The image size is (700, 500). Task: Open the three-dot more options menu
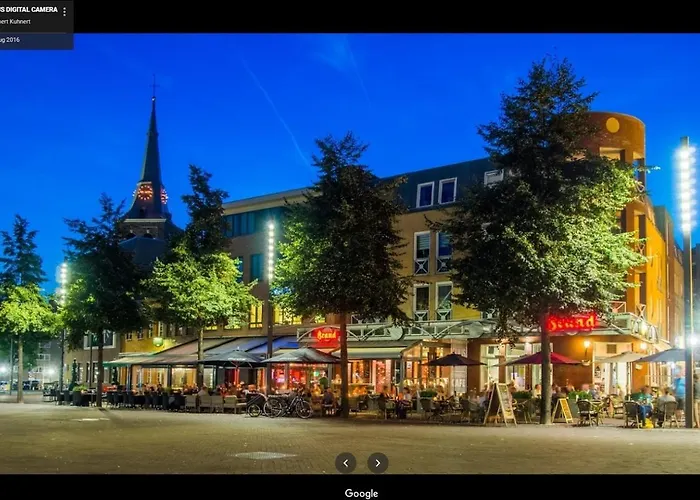[x=64, y=12]
